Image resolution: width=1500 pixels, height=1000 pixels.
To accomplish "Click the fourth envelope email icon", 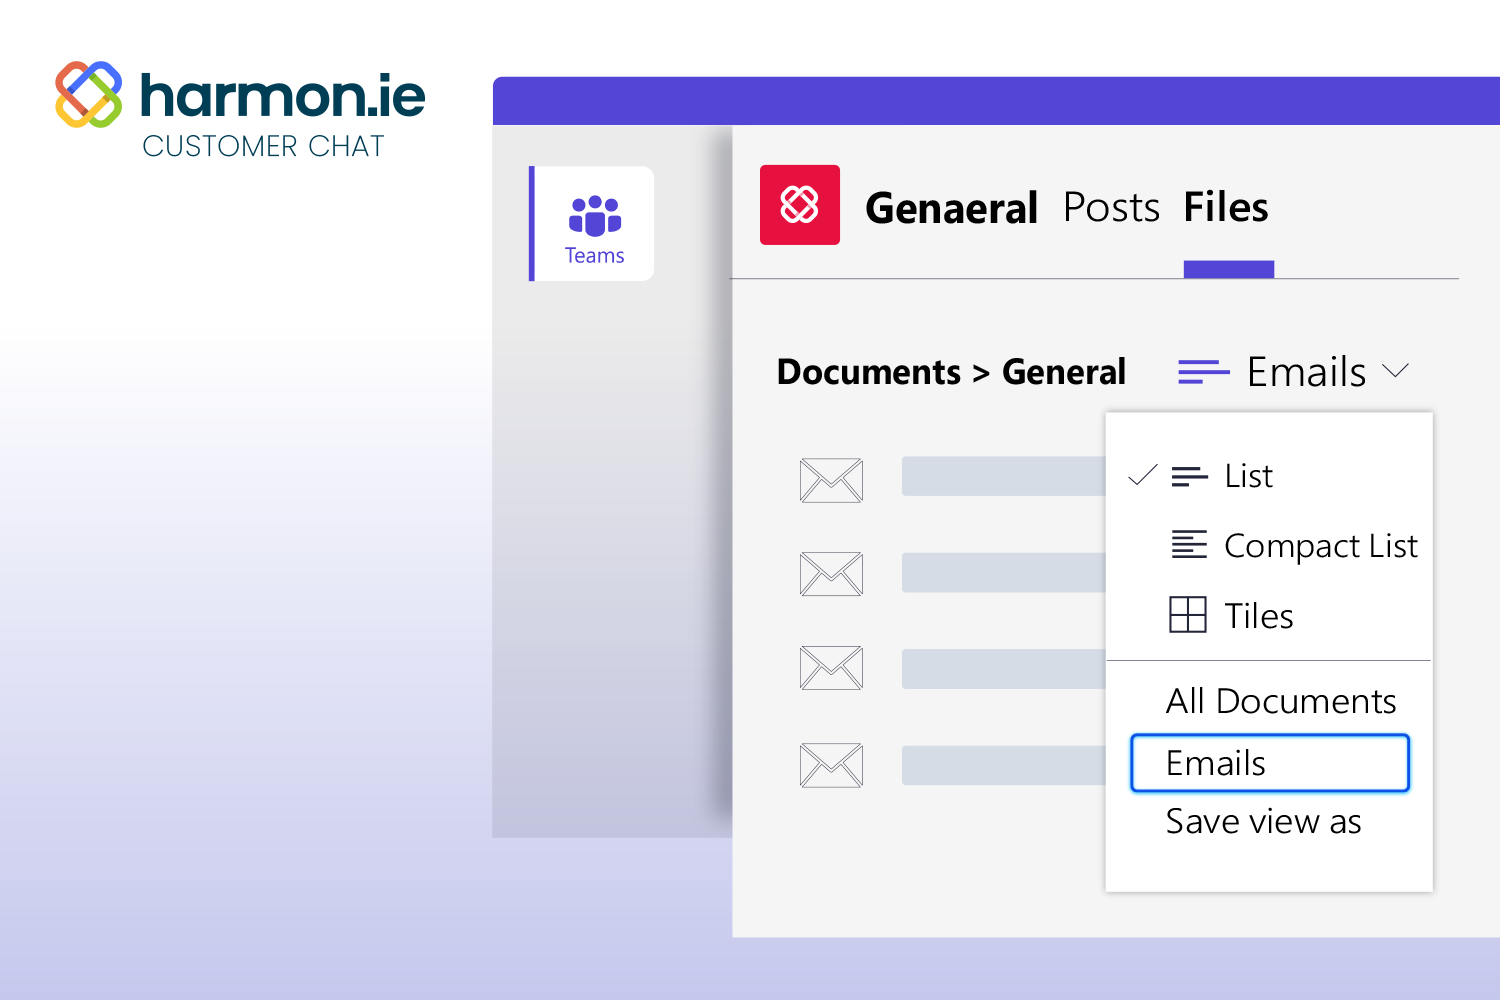I will click(x=831, y=765).
